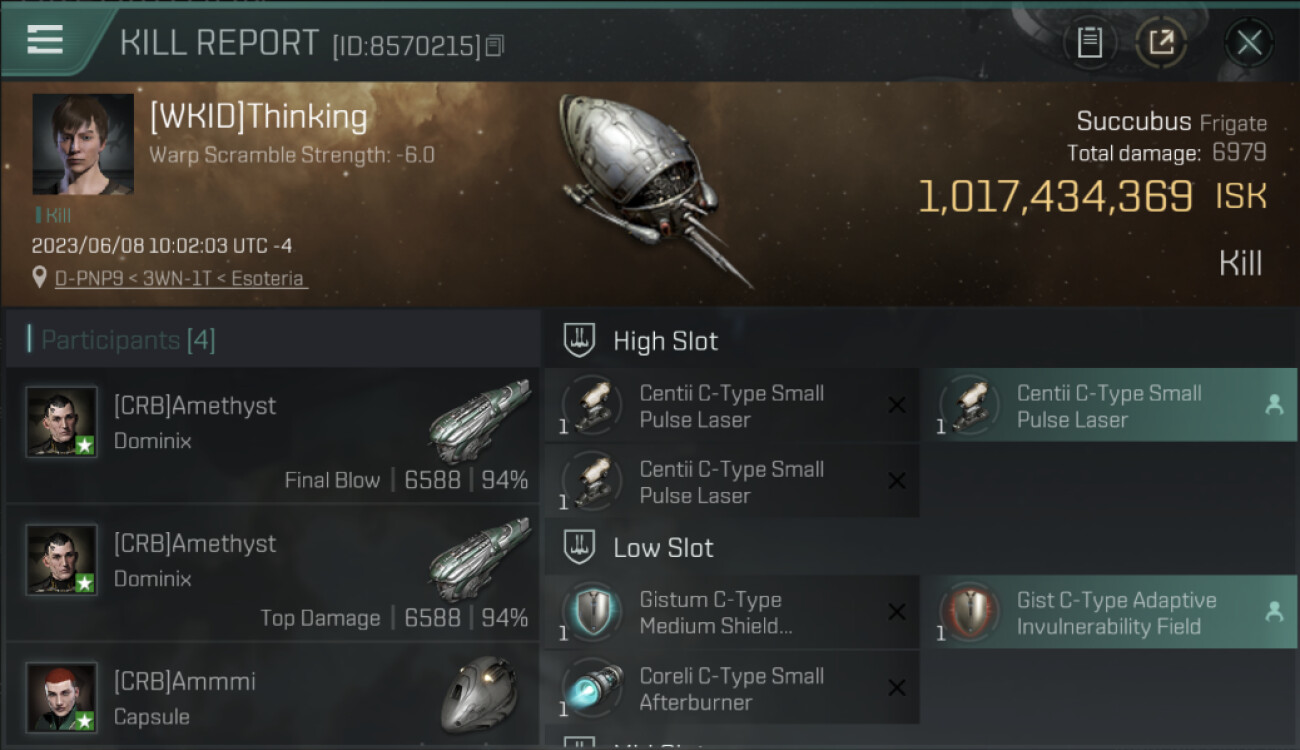Select the highlighted Centii C-Type Small Pulse Laser
1300x750 pixels.
[1109, 405]
